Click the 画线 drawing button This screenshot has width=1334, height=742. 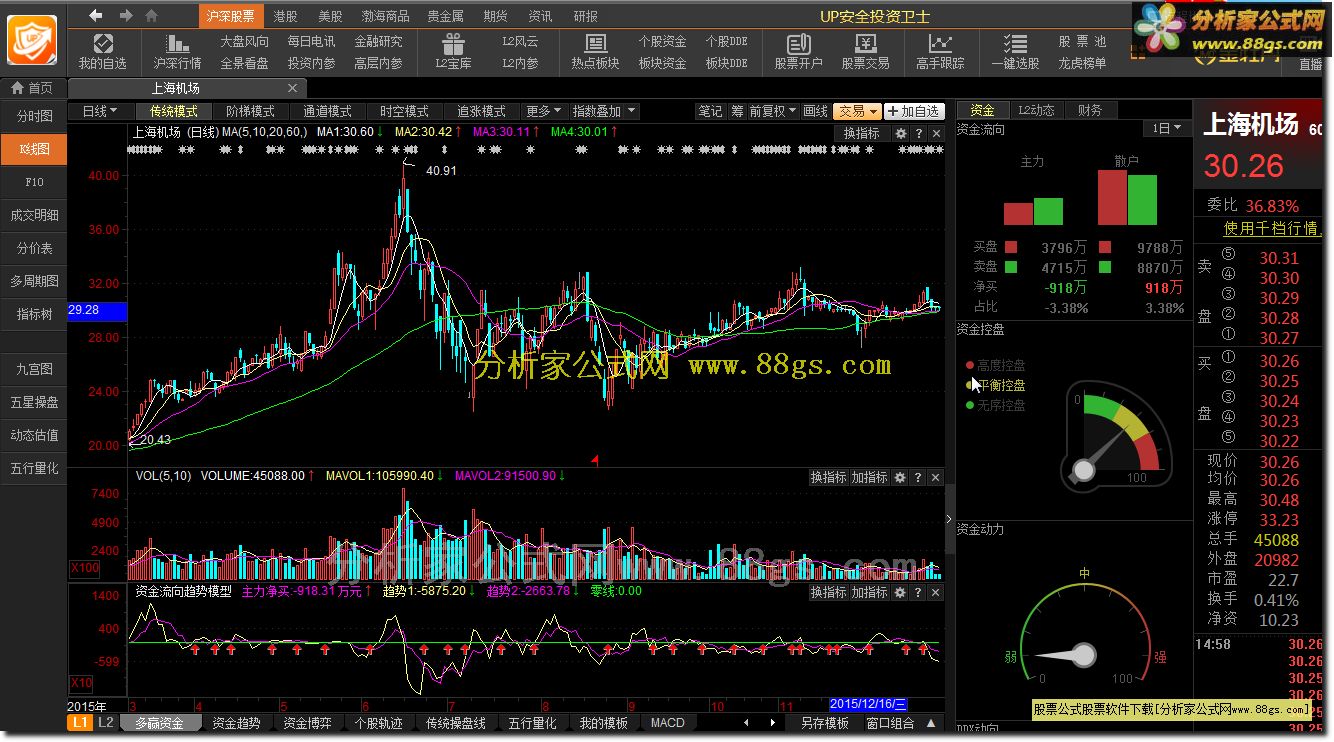point(816,111)
